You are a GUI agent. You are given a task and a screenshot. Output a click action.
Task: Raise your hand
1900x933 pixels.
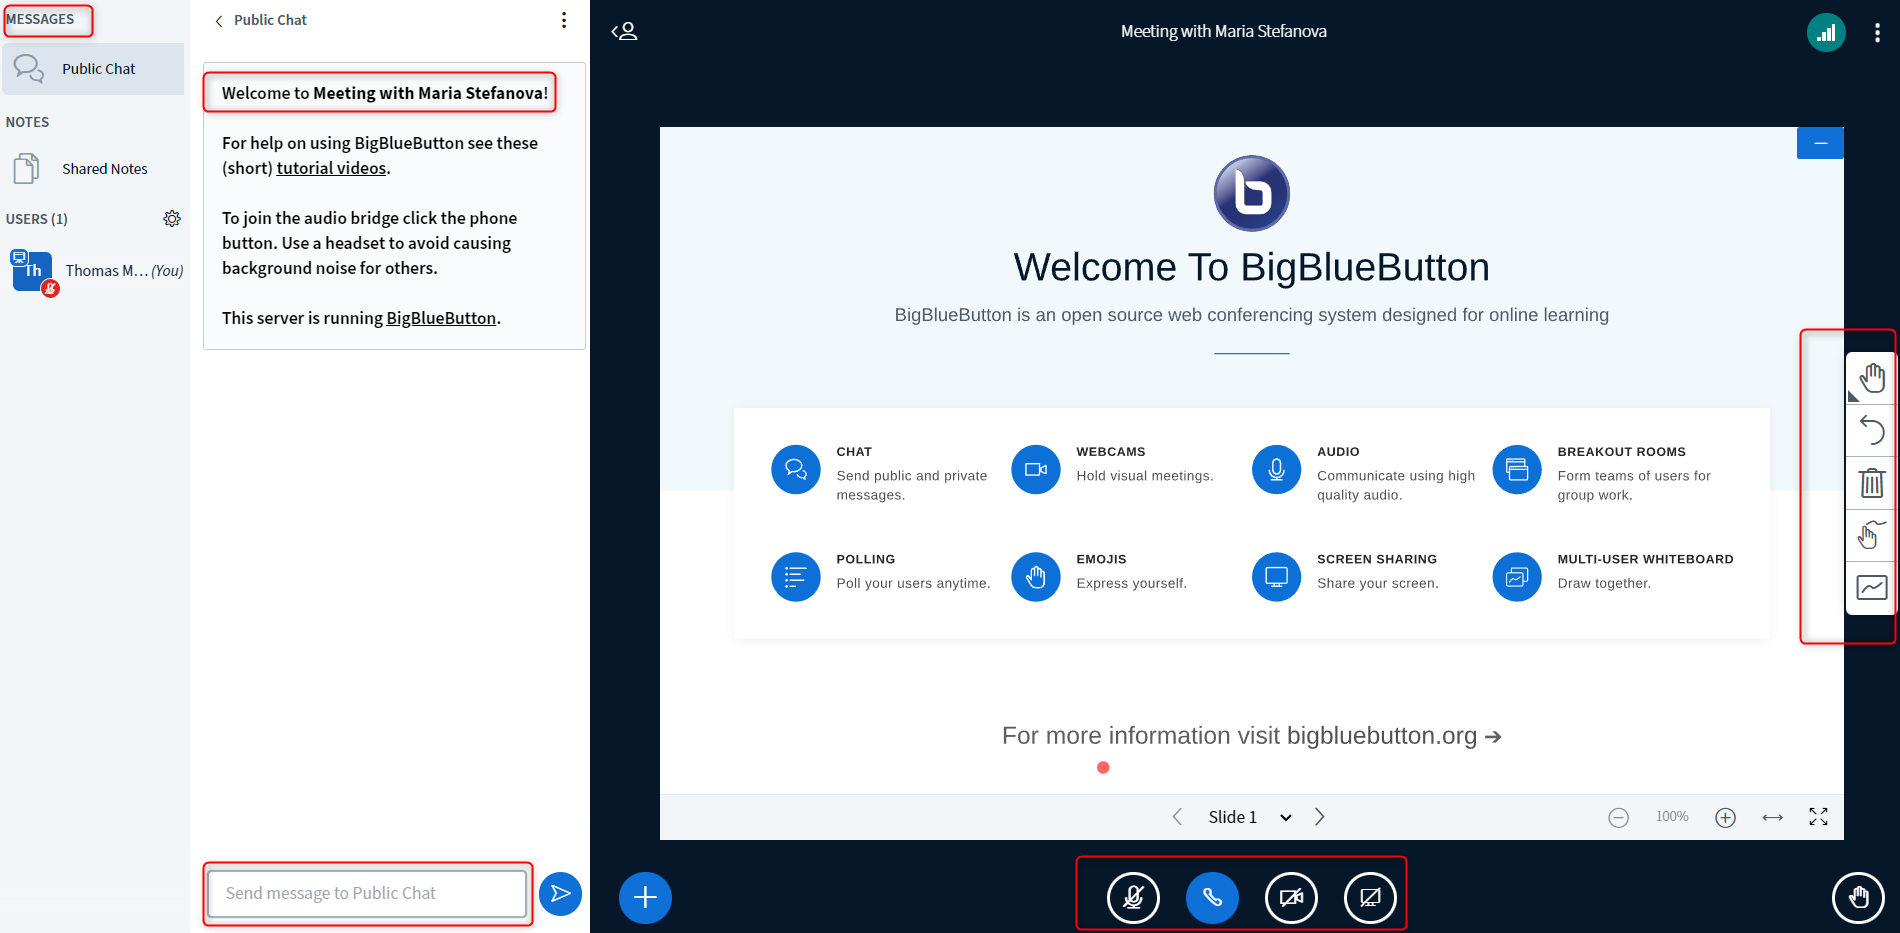1858,897
